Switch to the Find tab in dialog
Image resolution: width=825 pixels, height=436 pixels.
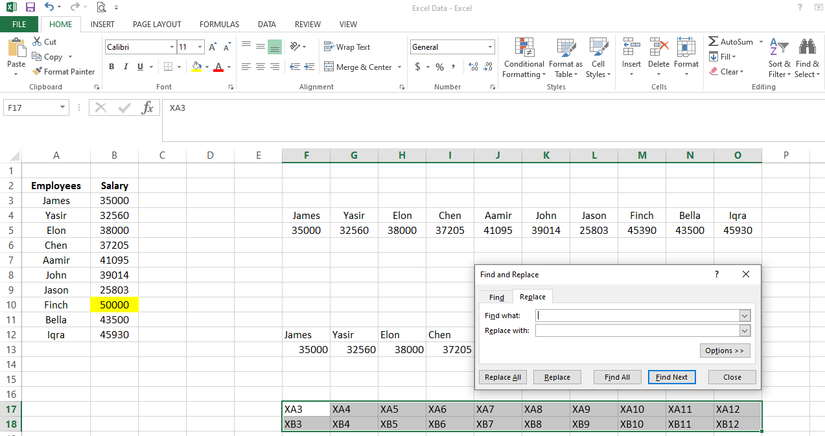(x=496, y=297)
